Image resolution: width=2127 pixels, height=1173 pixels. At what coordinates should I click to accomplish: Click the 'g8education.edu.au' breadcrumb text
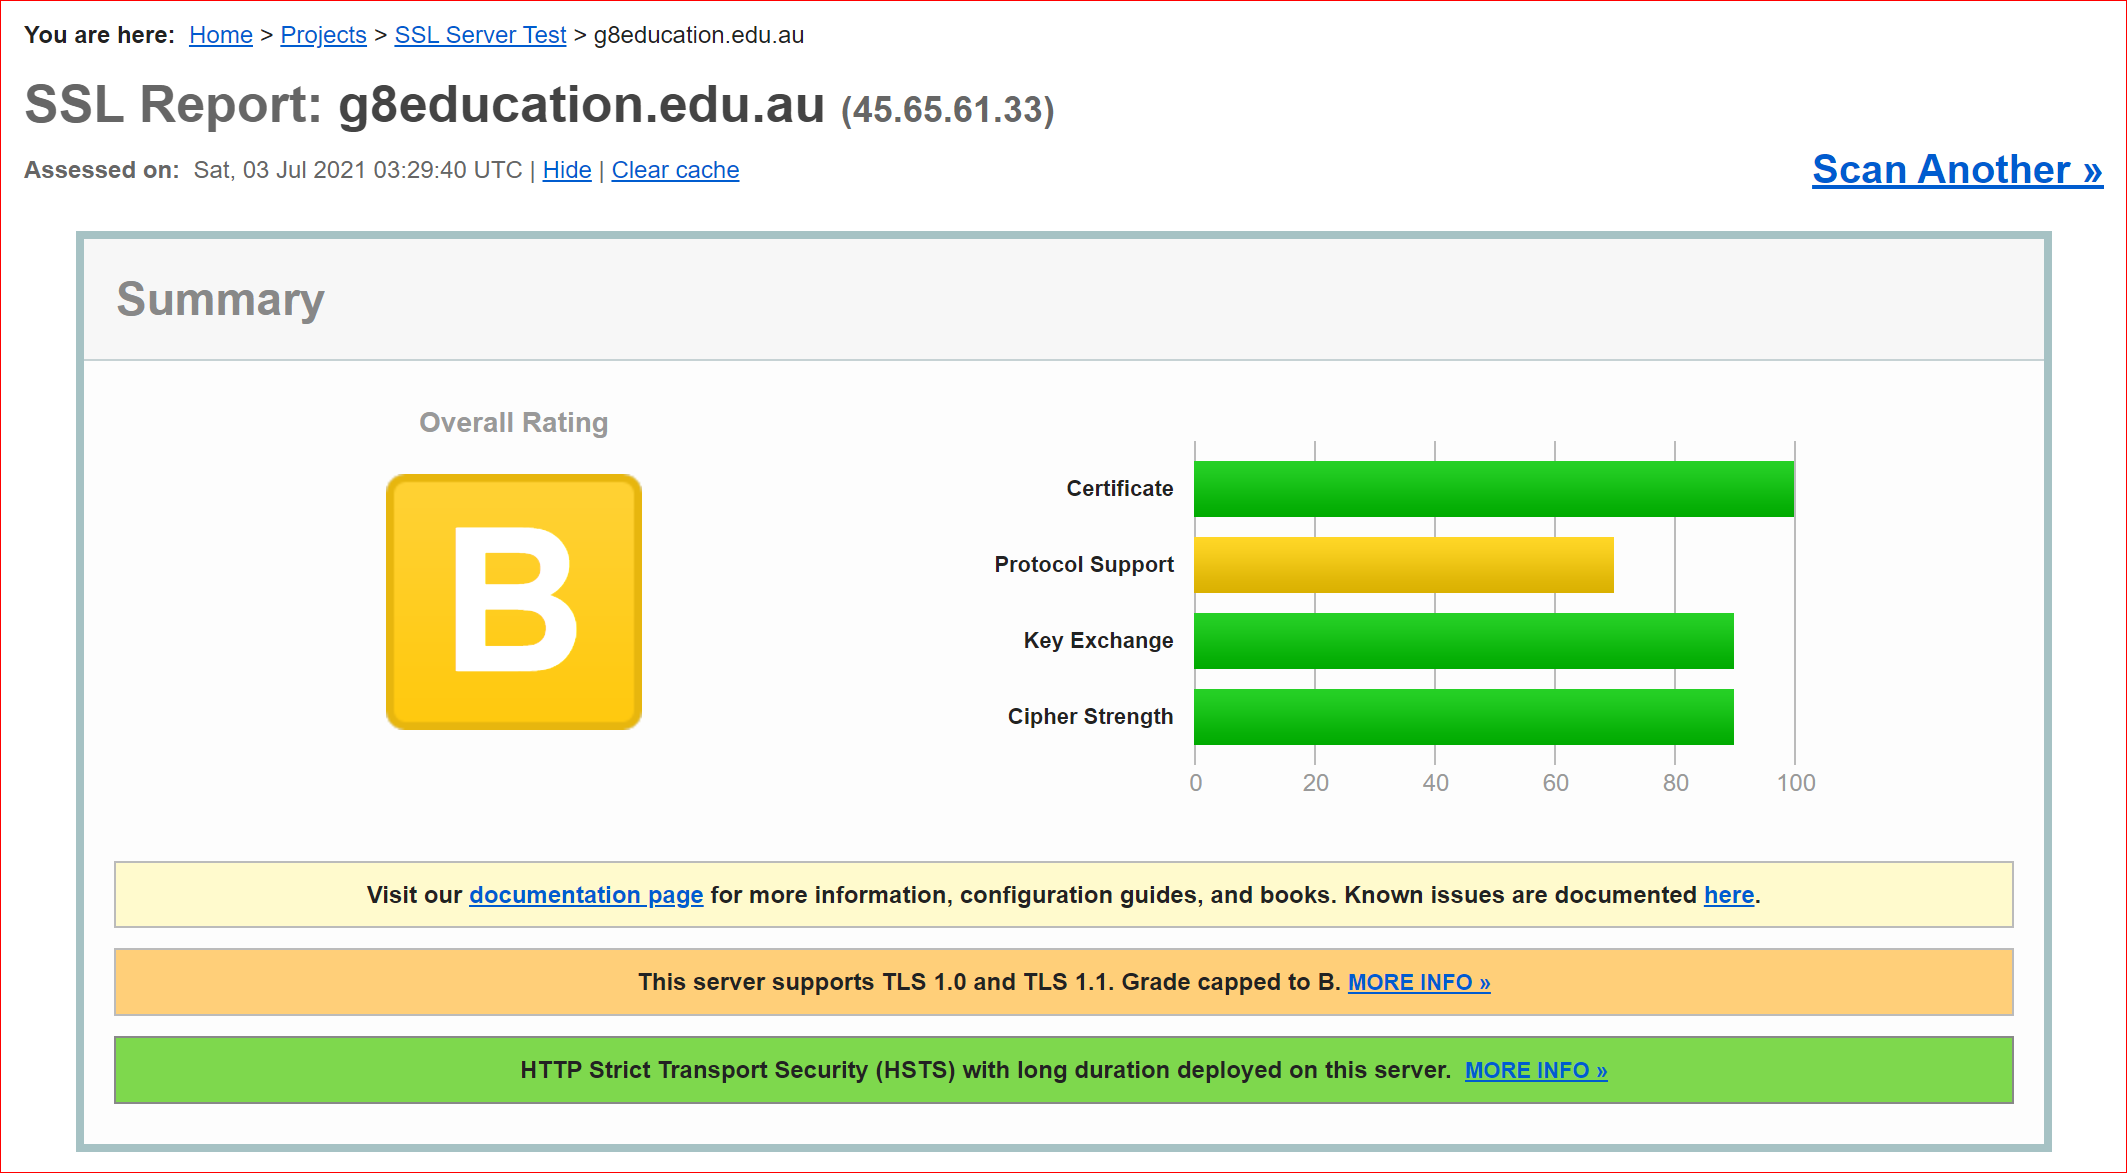pos(699,35)
